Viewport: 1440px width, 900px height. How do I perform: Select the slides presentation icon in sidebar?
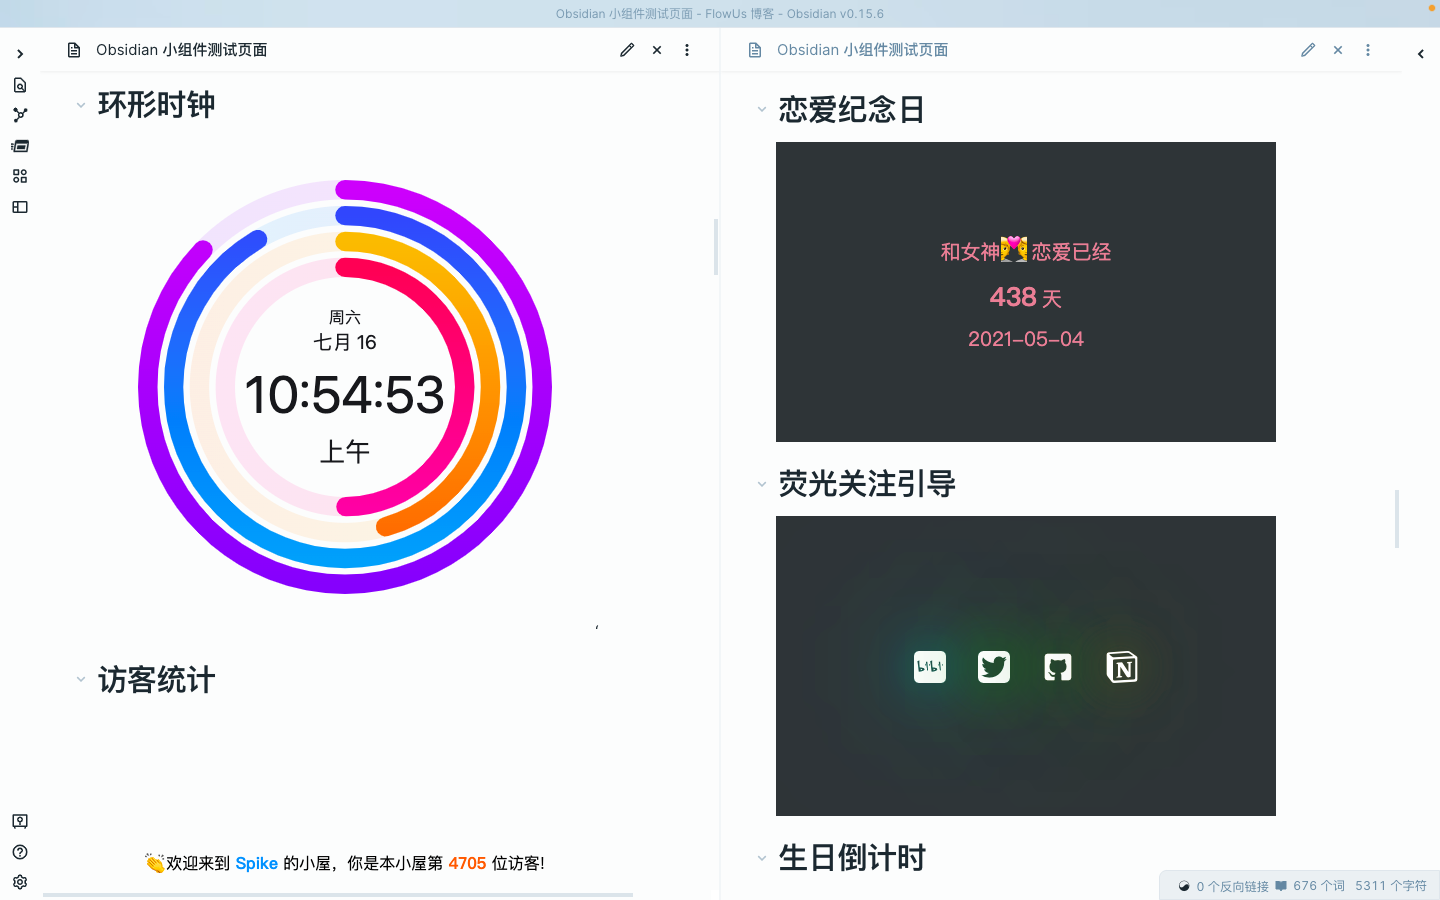point(20,146)
